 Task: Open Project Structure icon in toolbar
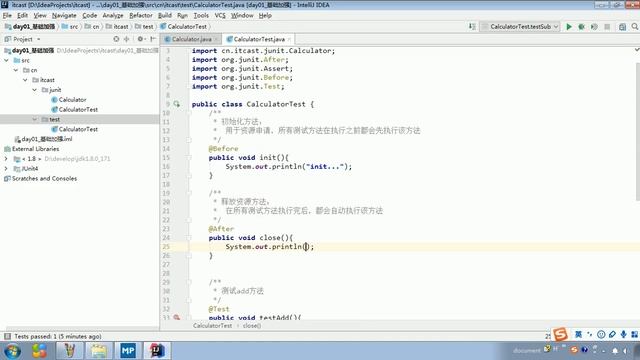[x=622, y=27]
